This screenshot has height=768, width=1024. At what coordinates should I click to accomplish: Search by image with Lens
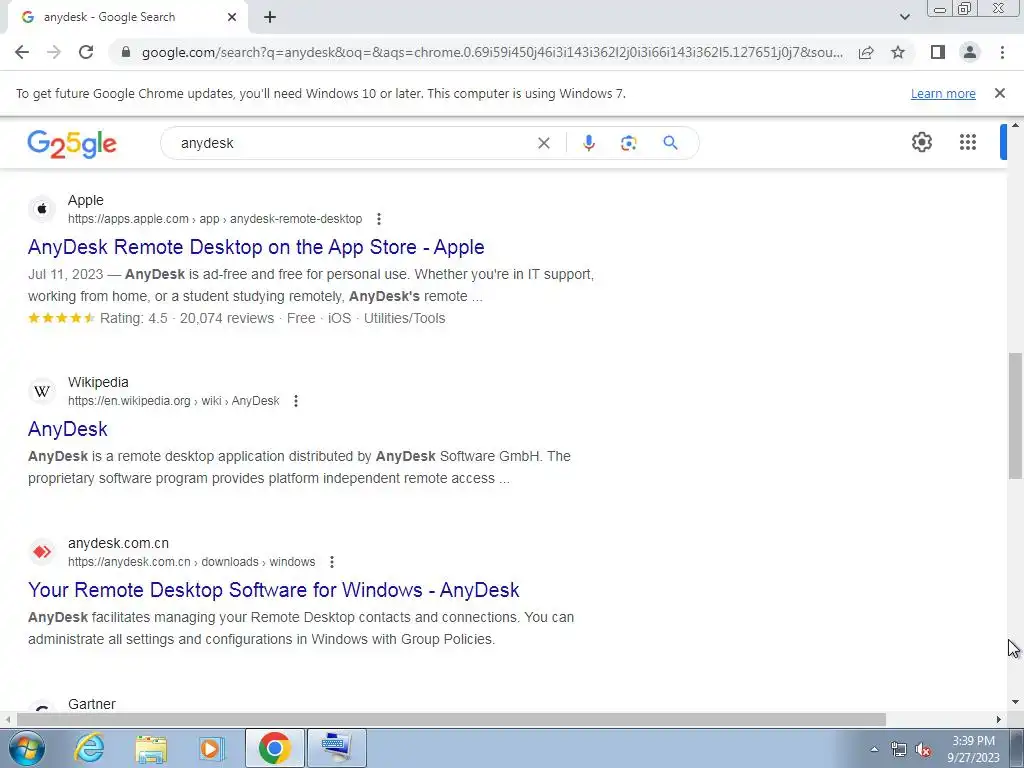[628, 143]
